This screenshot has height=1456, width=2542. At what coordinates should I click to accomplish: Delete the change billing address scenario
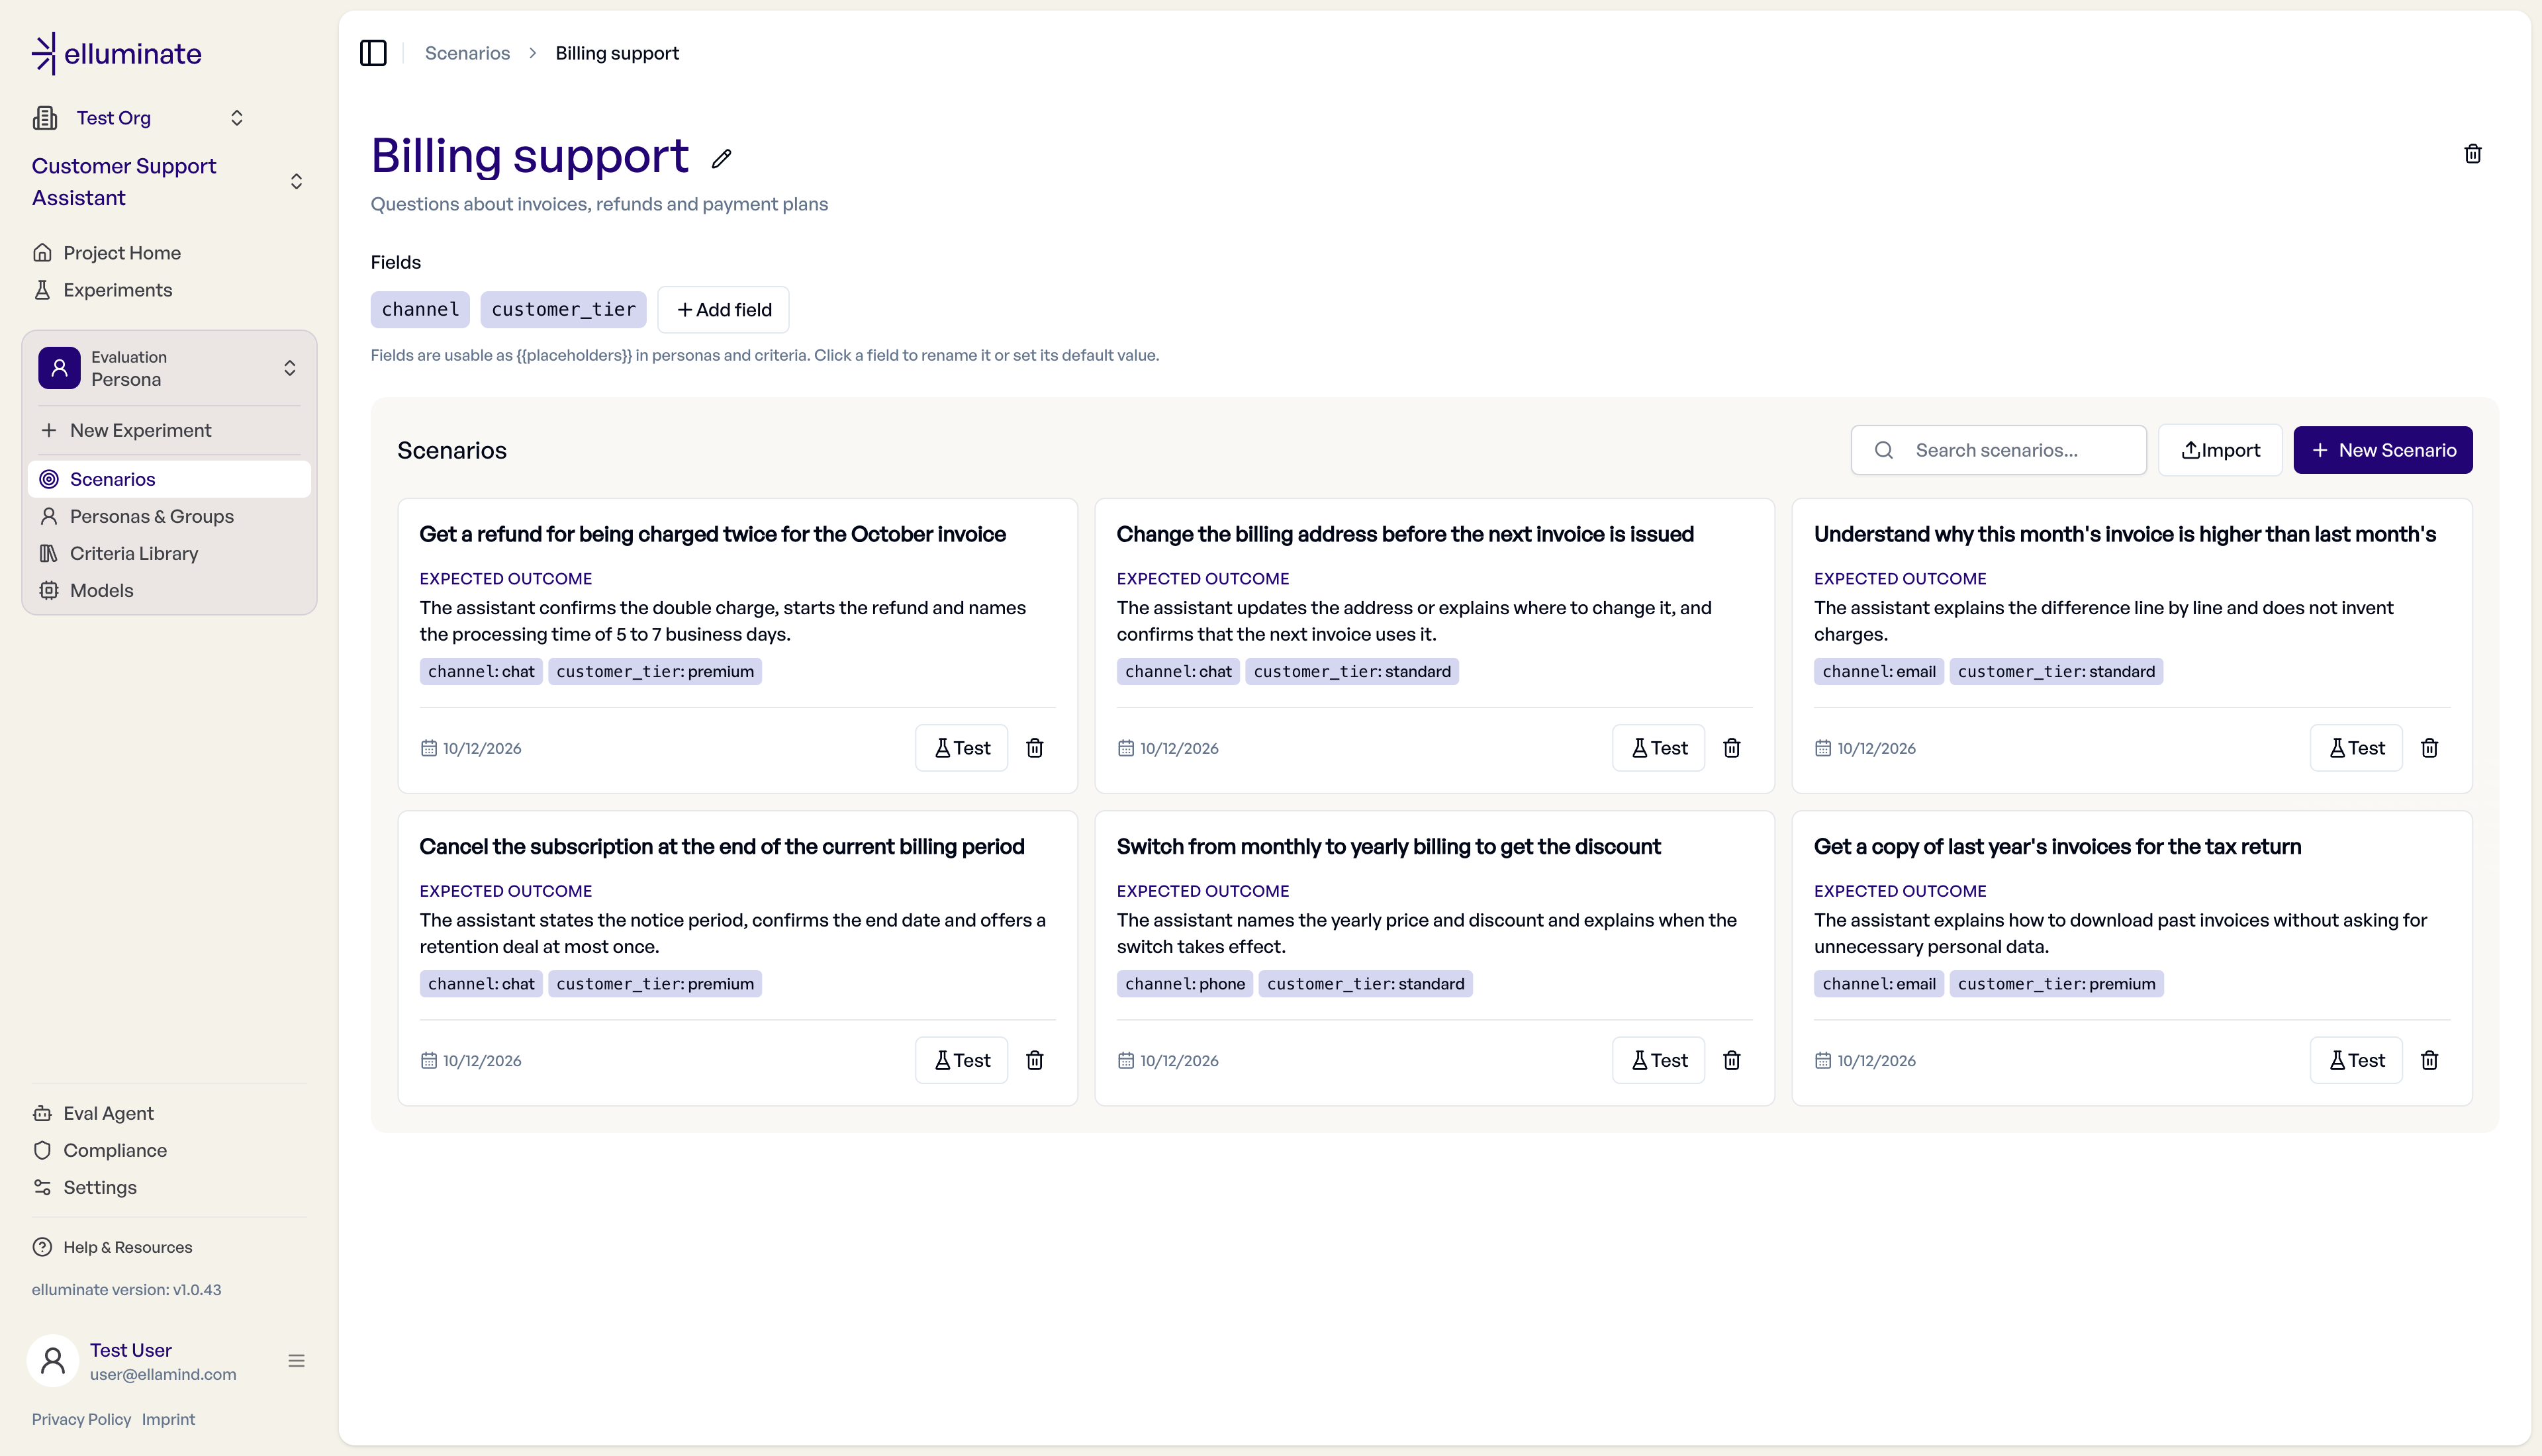tap(1731, 748)
